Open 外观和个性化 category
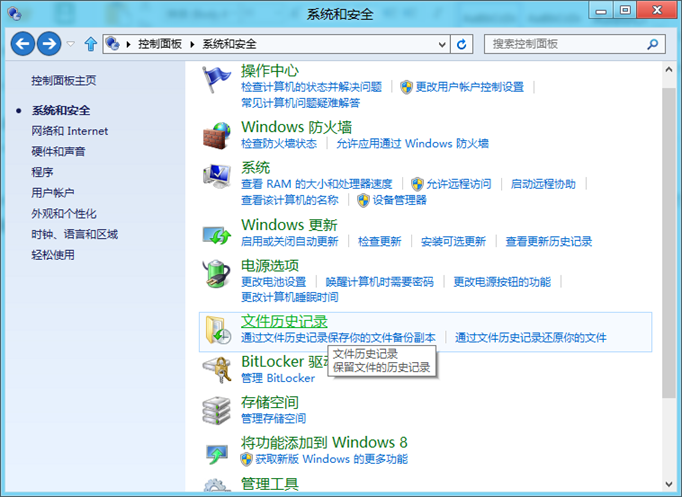This screenshot has height=497, width=682. [x=64, y=213]
